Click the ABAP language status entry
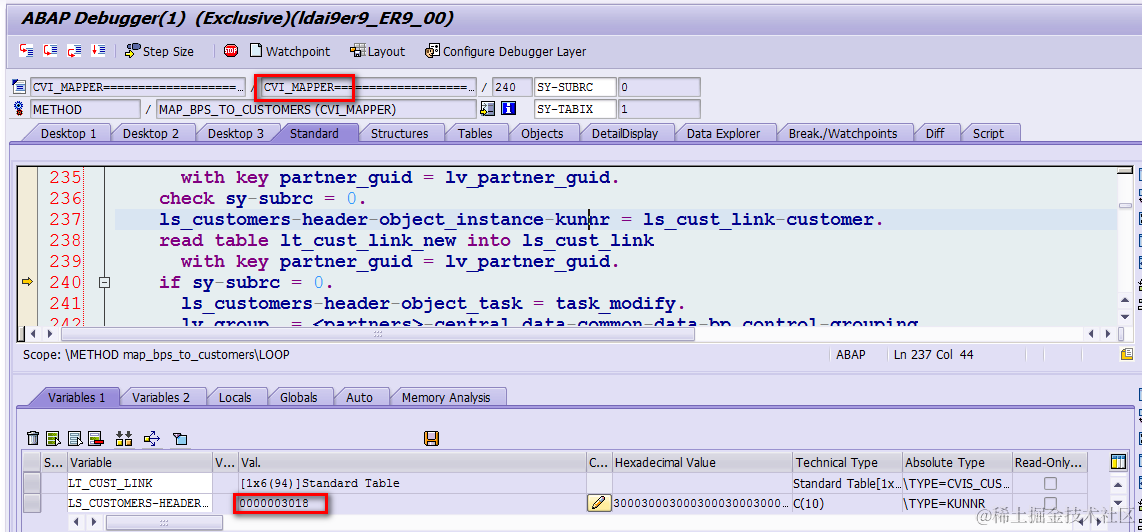1142x532 pixels. (851, 354)
